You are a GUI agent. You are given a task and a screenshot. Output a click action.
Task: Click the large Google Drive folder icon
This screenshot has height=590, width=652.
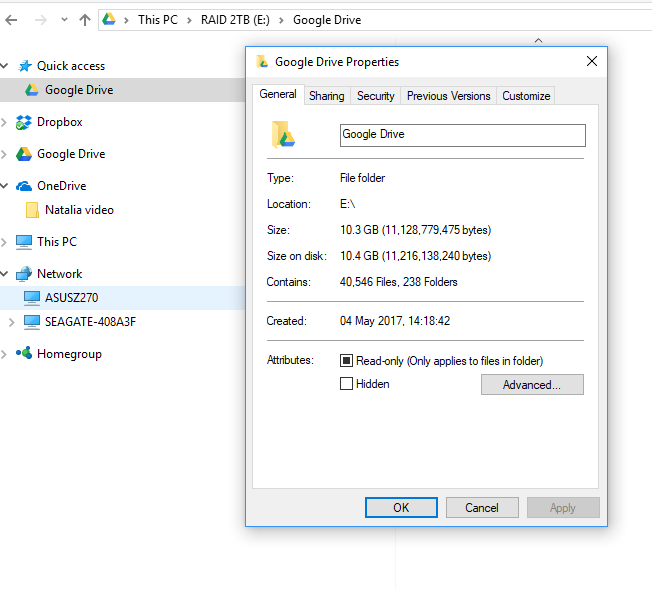(x=283, y=134)
